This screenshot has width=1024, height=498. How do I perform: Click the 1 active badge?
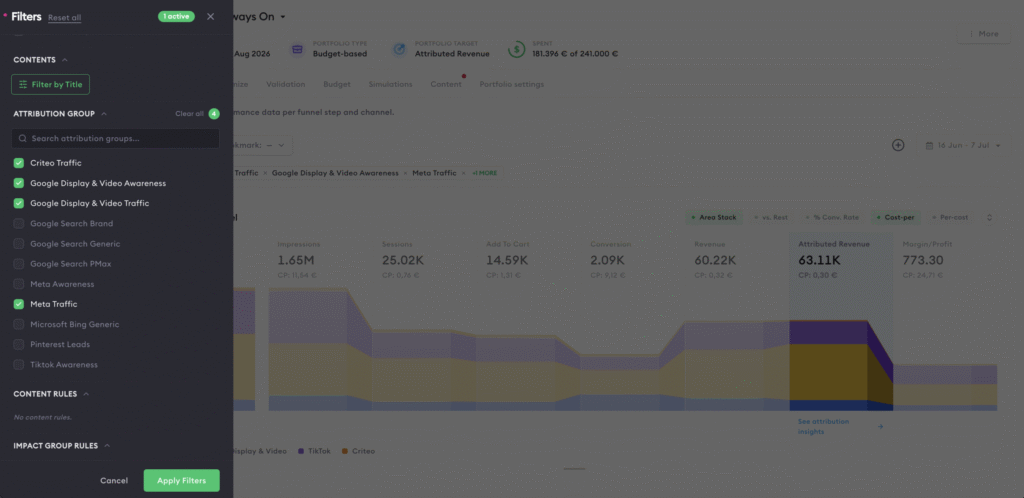(x=176, y=16)
